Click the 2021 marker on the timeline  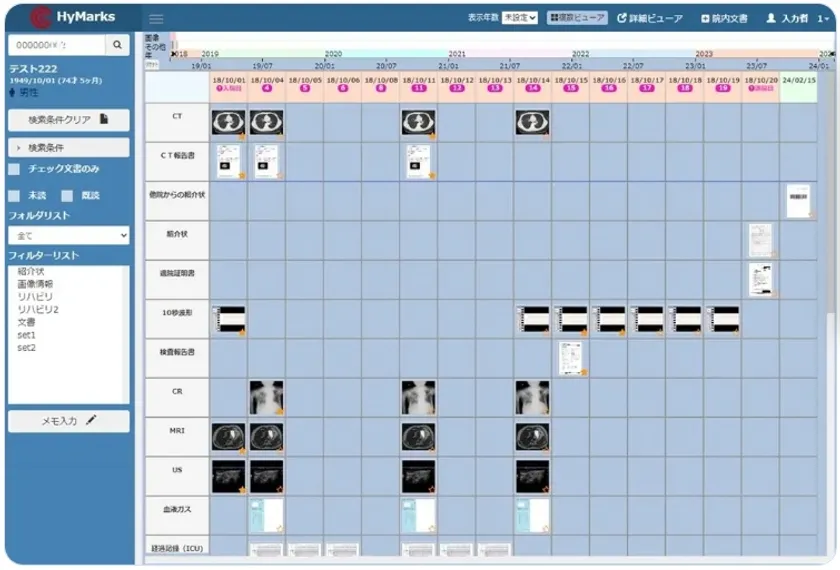pos(456,54)
